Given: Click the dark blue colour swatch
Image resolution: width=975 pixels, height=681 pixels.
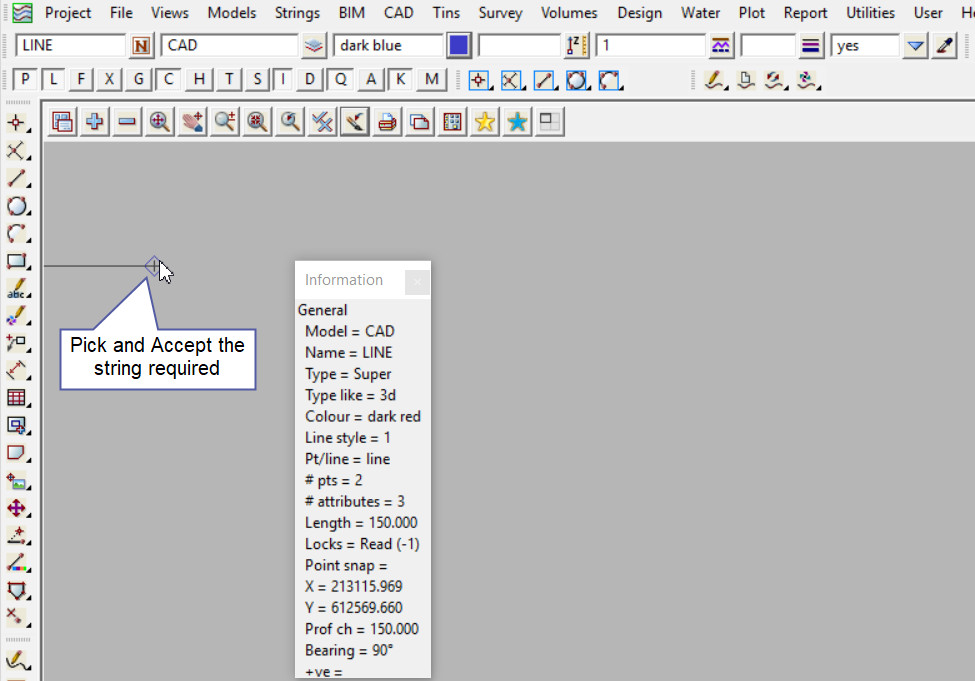Looking at the screenshot, I should click(x=459, y=46).
